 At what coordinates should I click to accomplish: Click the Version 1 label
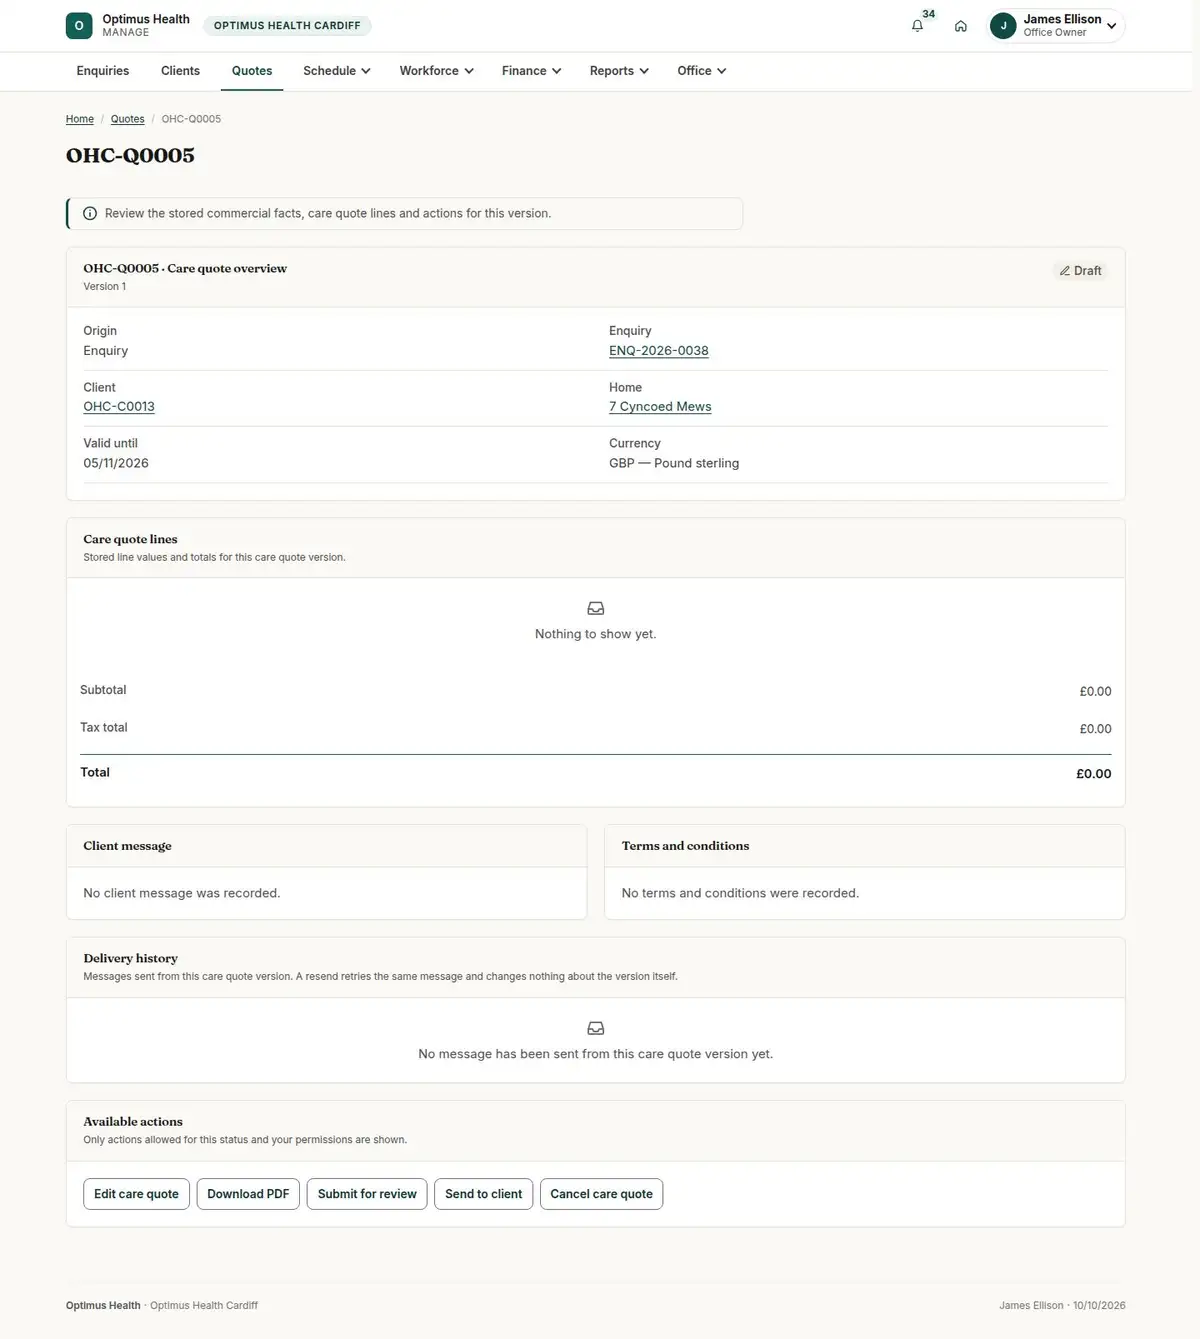(x=104, y=287)
